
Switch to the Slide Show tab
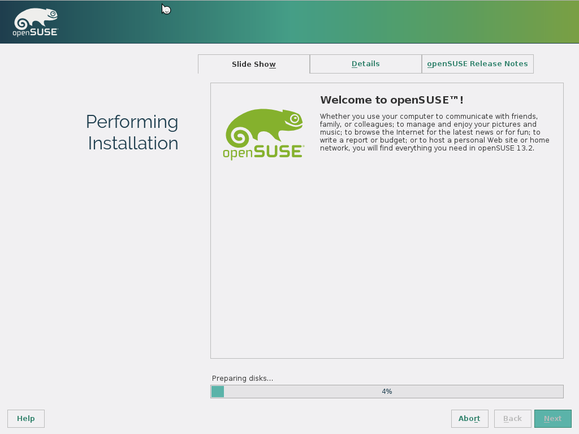click(x=254, y=64)
